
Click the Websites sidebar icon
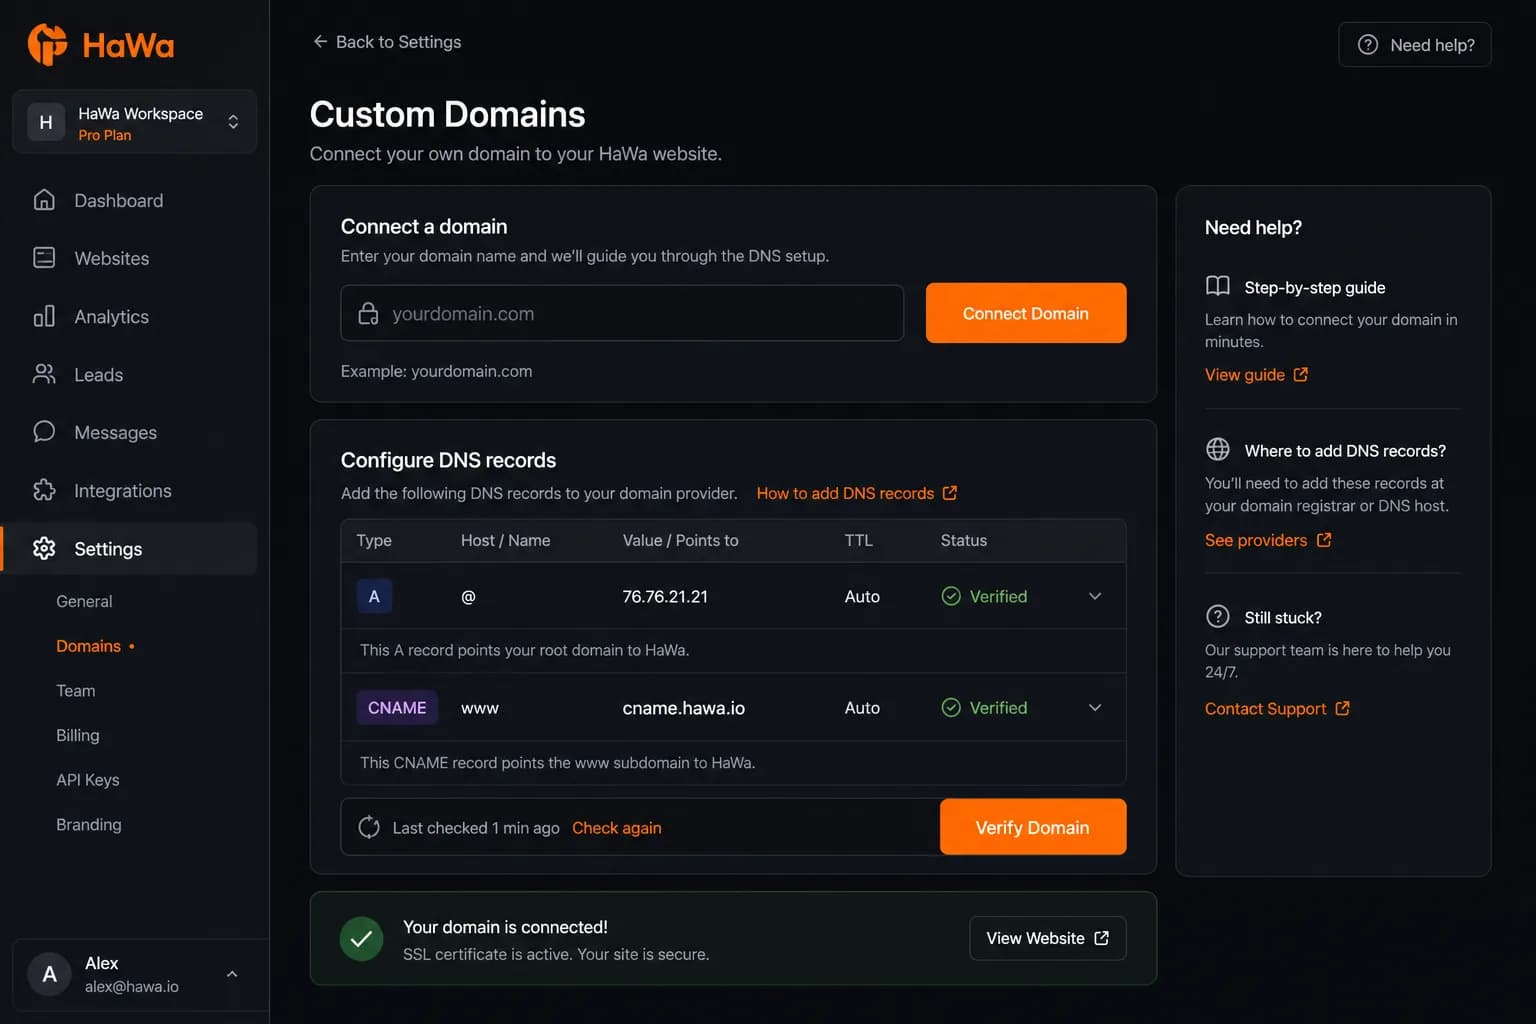(x=44, y=258)
